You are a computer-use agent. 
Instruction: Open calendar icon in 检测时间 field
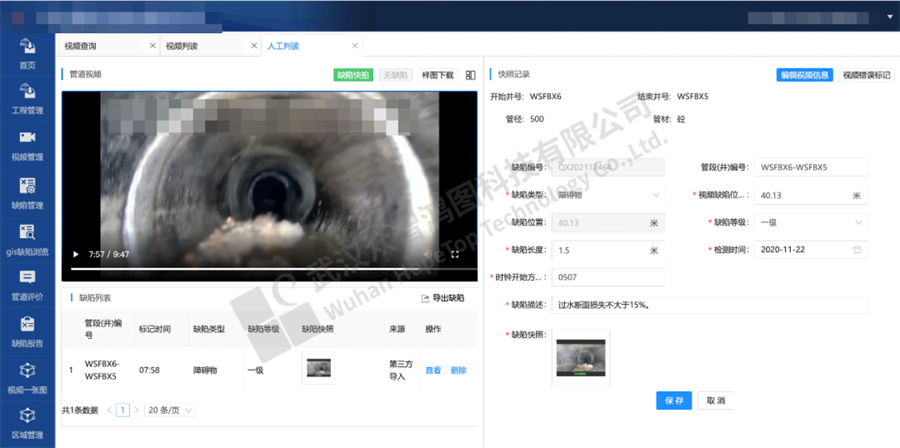pos(858,250)
